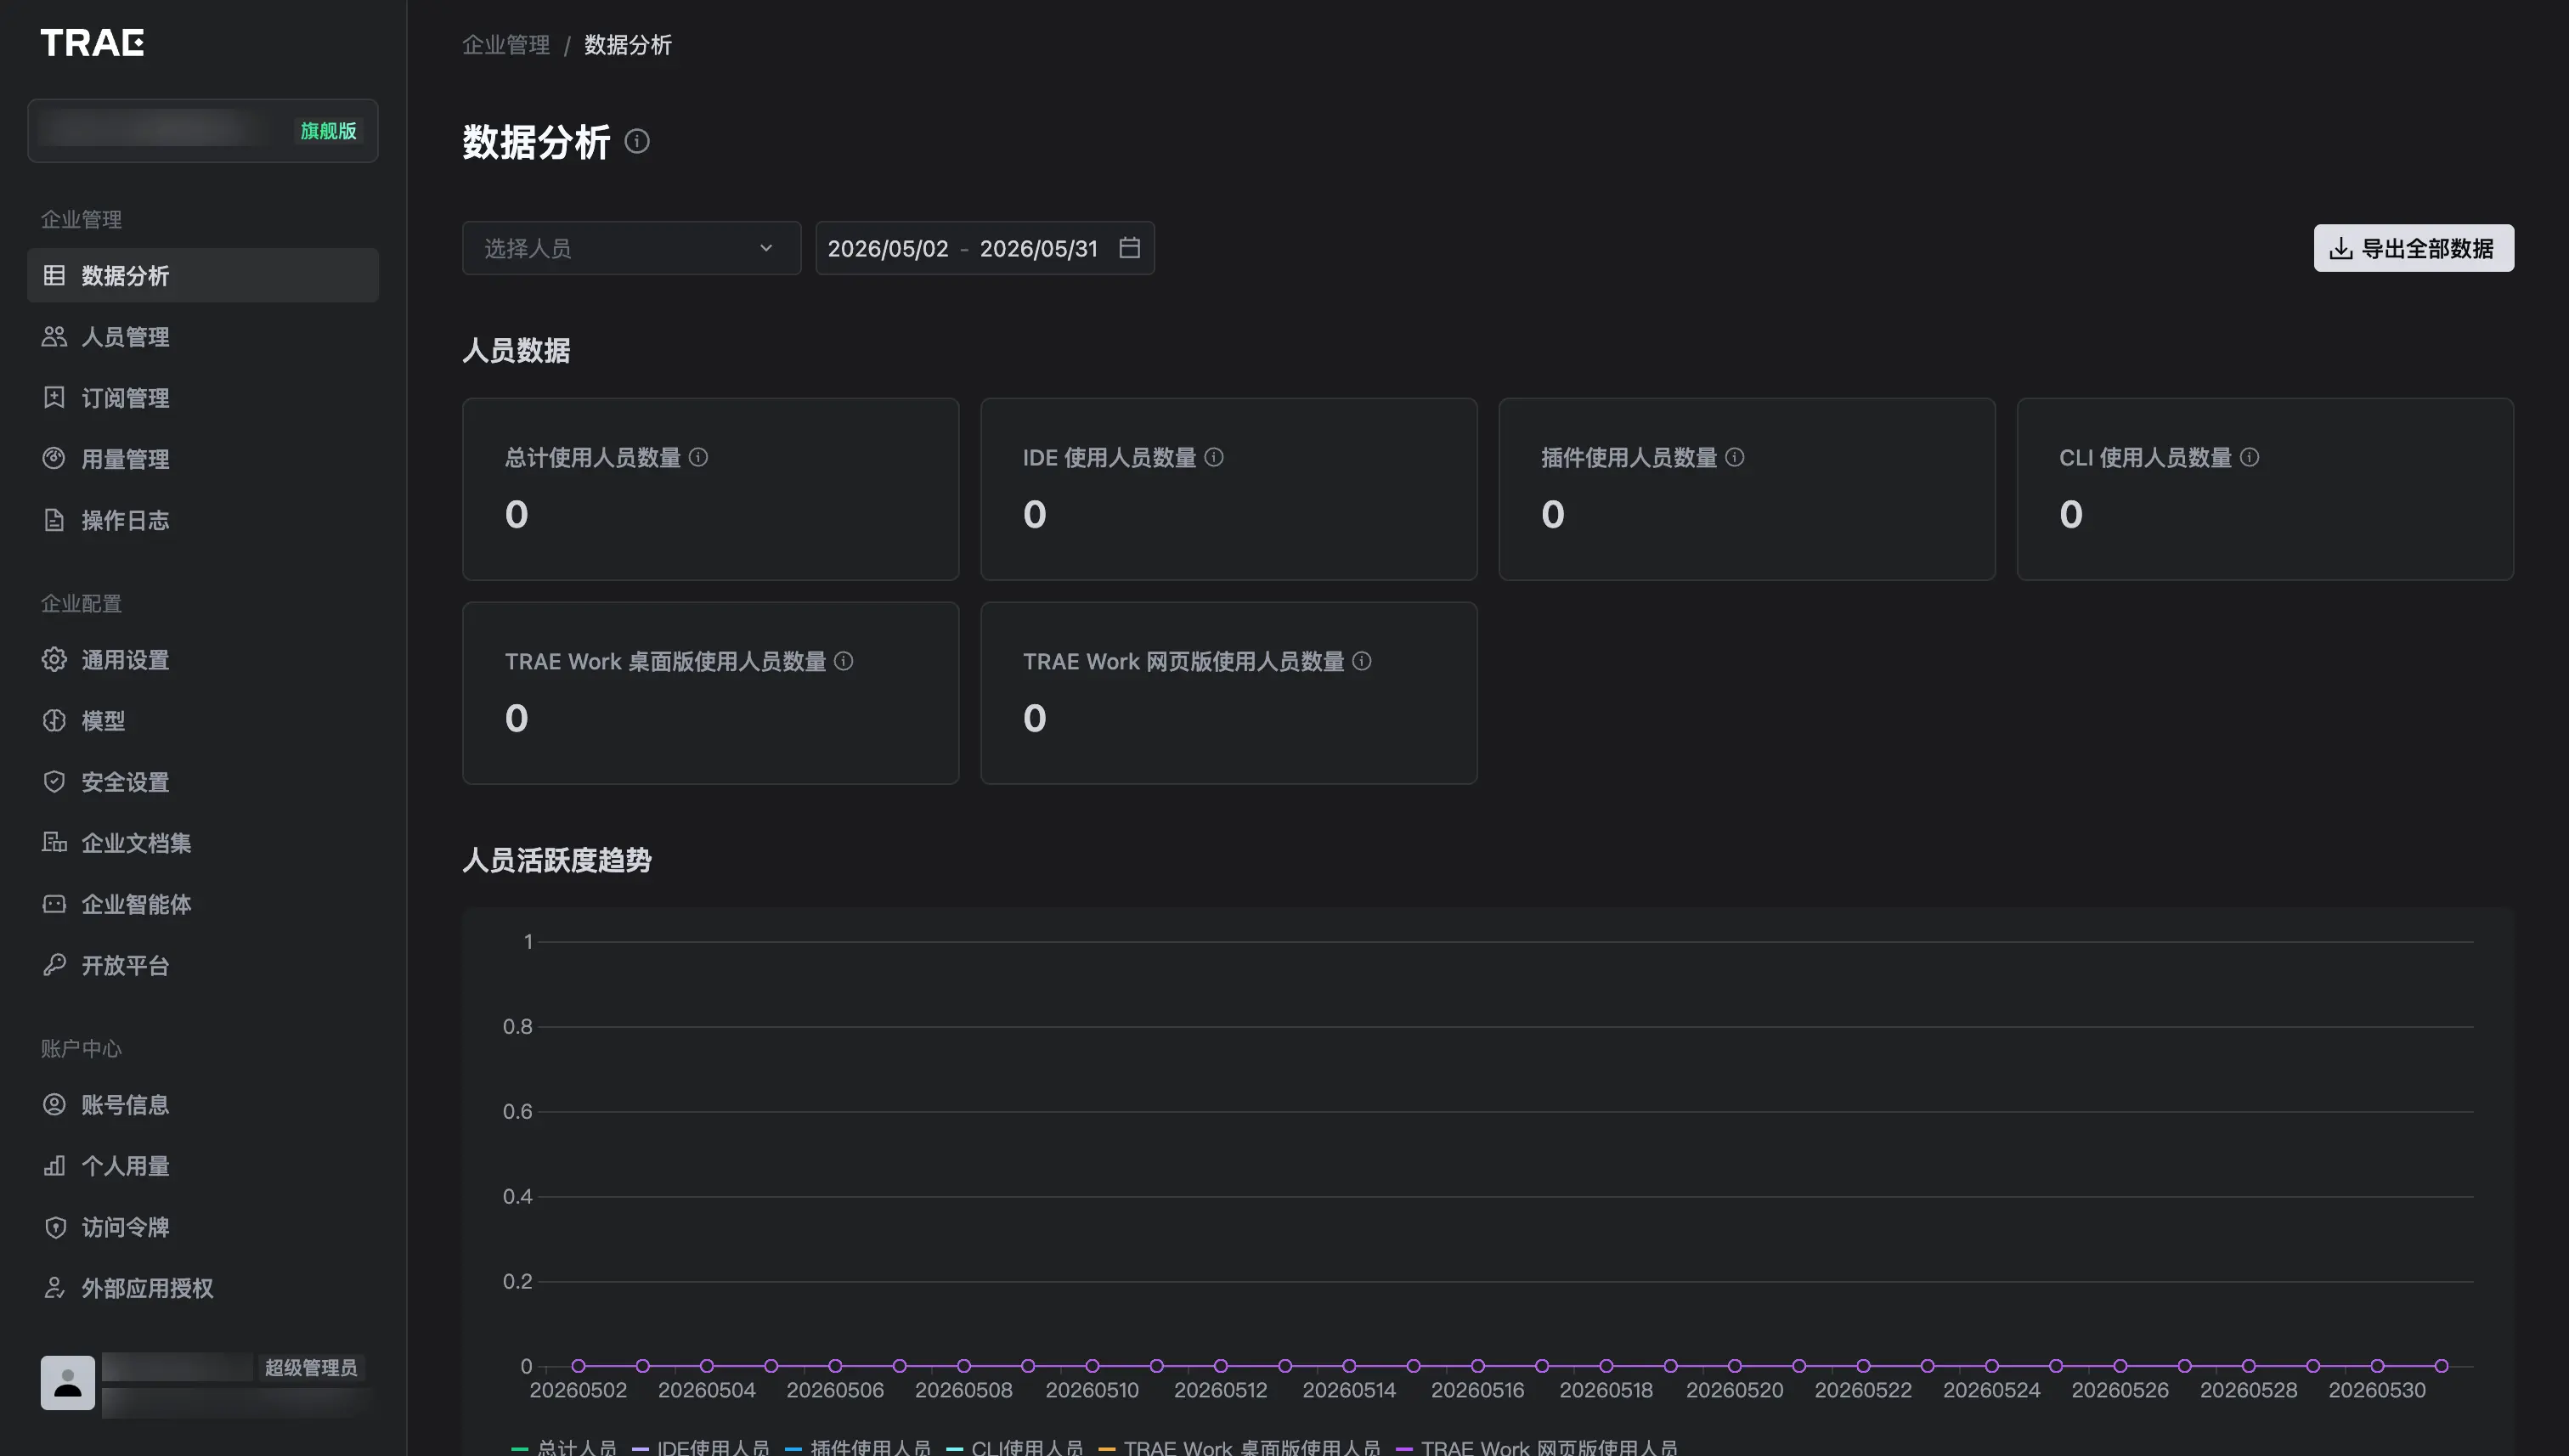Click the user avatar at sidebar bottom

(x=68, y=1382)
